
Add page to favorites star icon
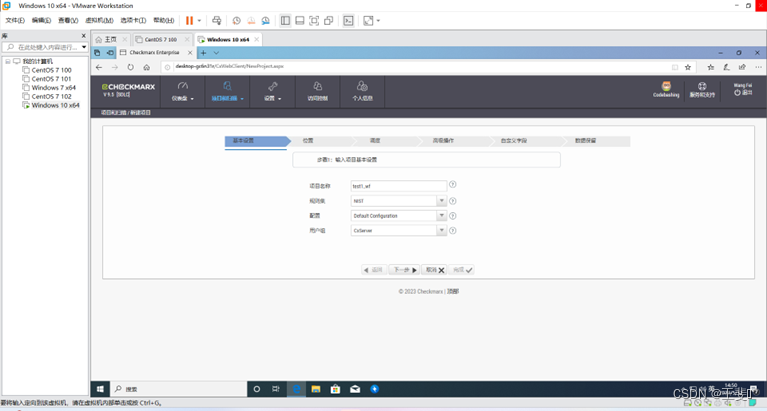pyautogui.click(x=688, y=67)
